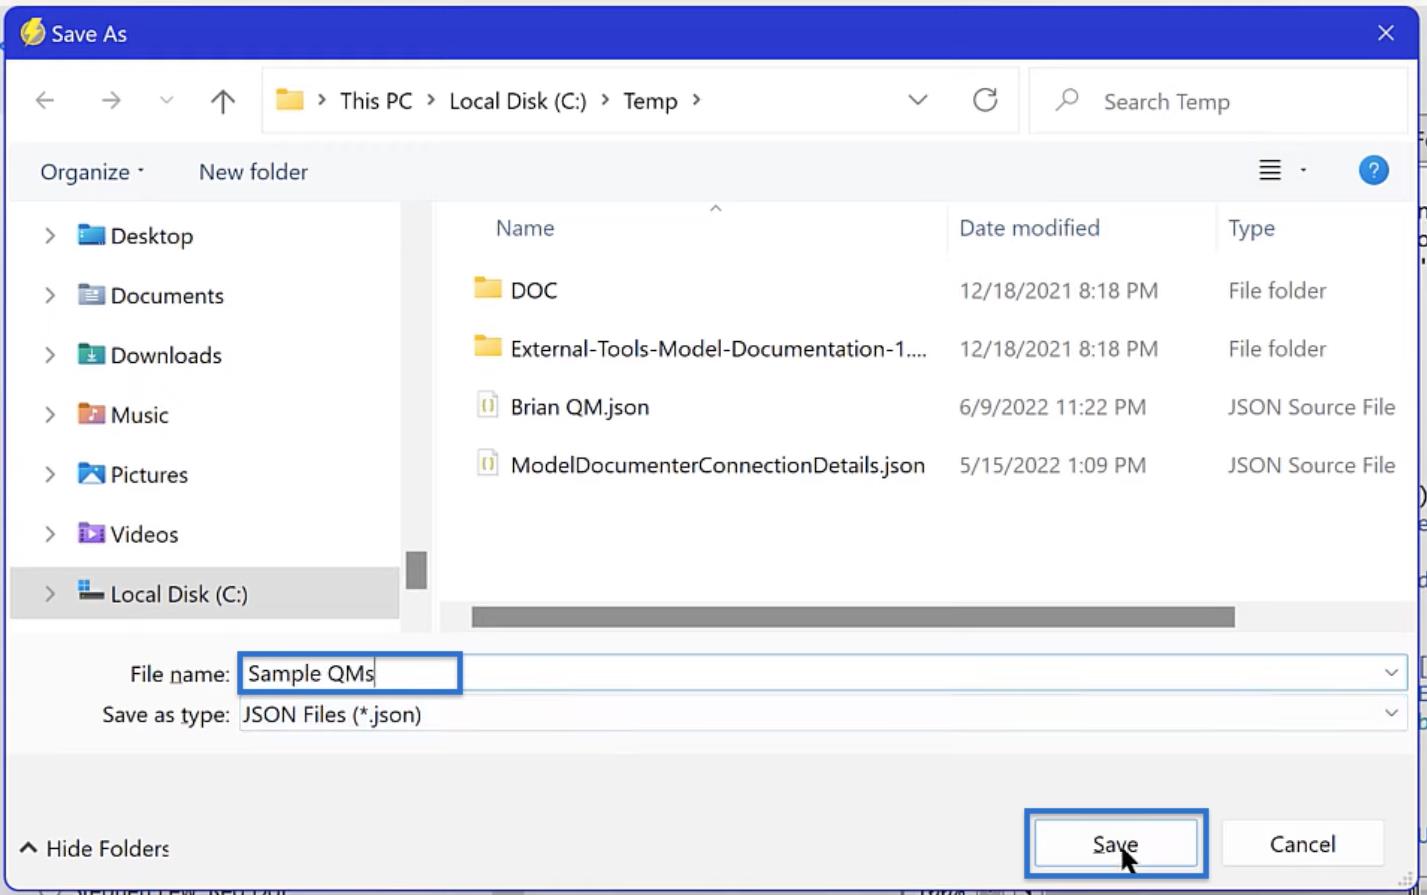Select Videos in navigation pane
Screen dimensions: 1427x895
[x=144, y=534]
